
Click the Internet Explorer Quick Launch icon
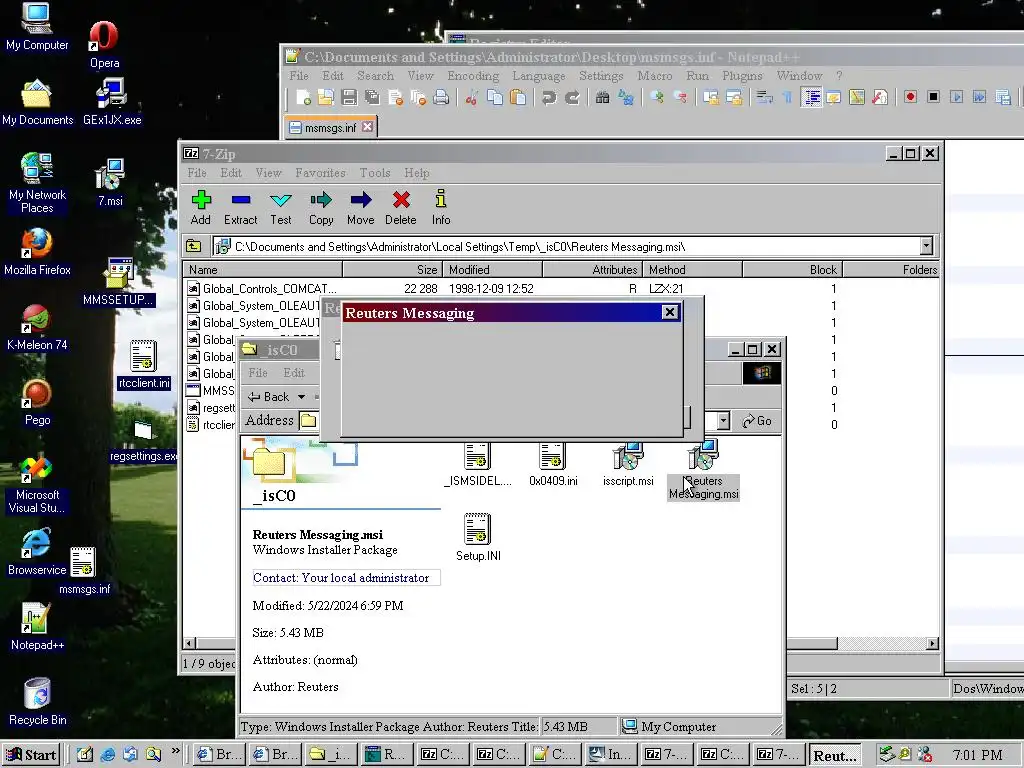108,754
